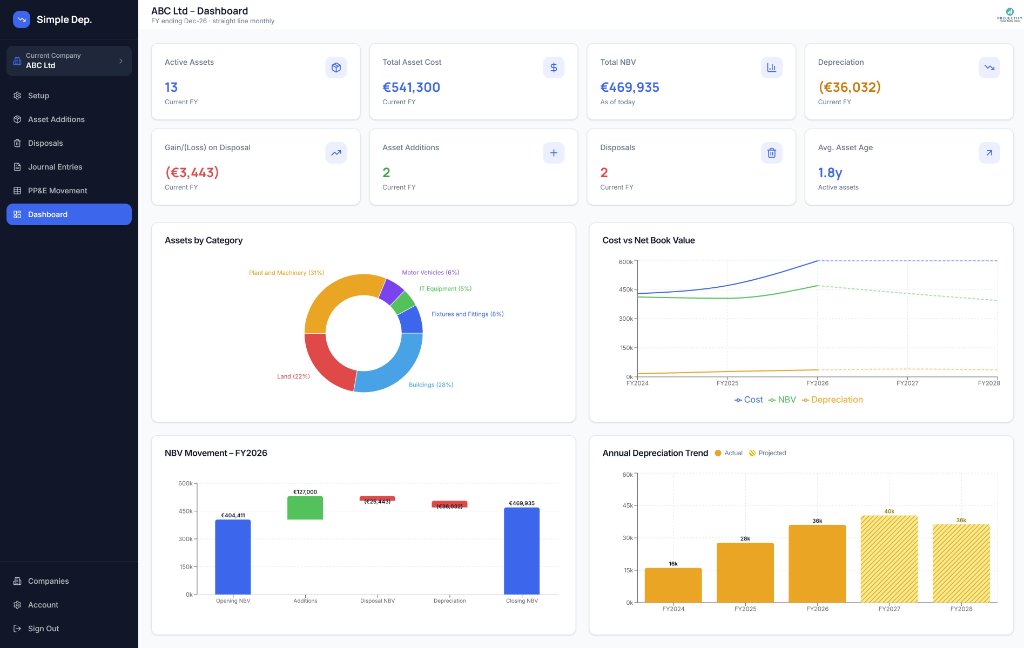
Task: Click the Total Asset Cost value €541,300
Action: (411, 88)
